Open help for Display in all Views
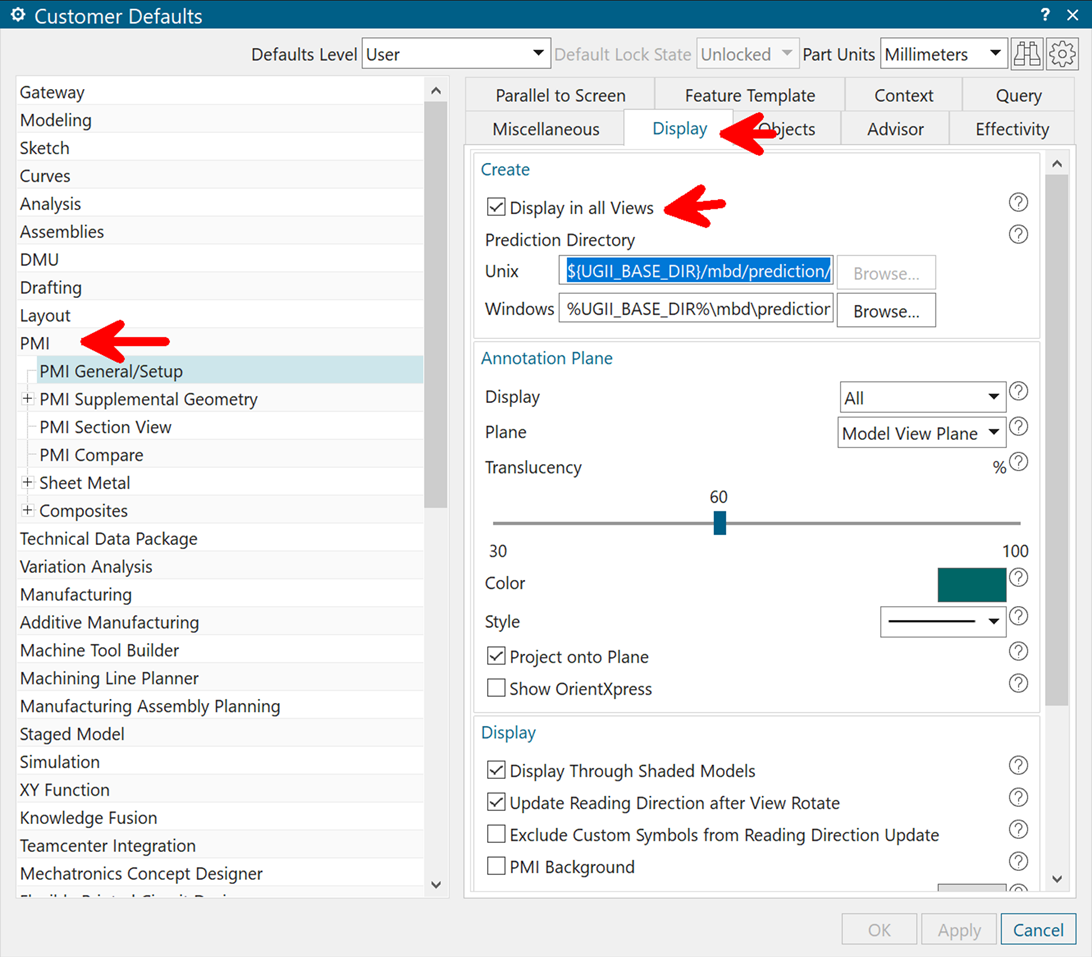Viewport: 1092px width, 957px height. pos(1018,203)
